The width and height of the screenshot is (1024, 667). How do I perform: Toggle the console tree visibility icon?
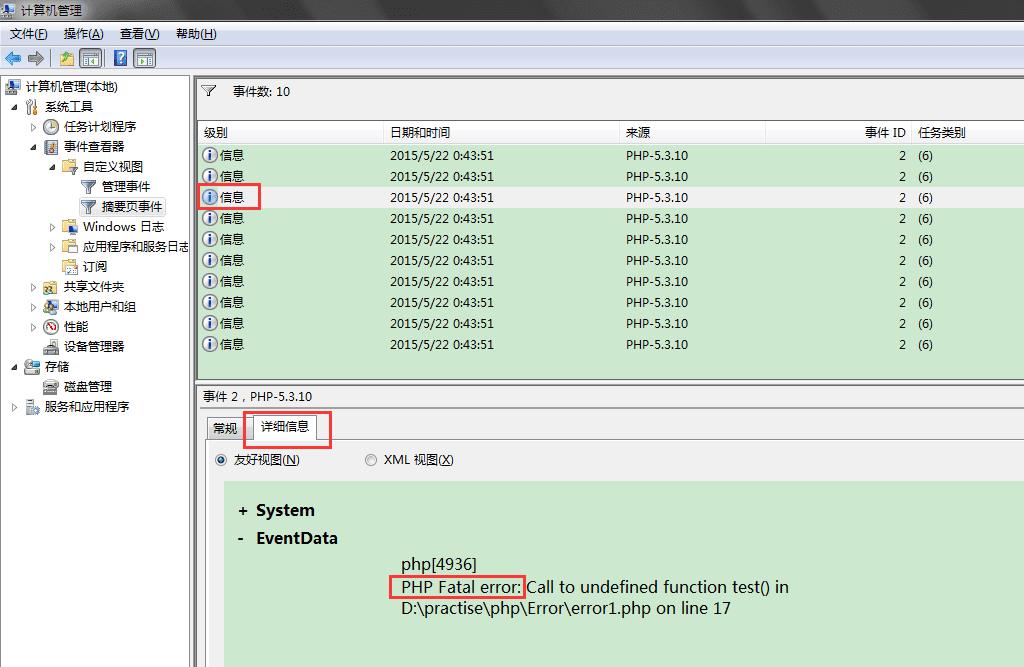point(89,58)
